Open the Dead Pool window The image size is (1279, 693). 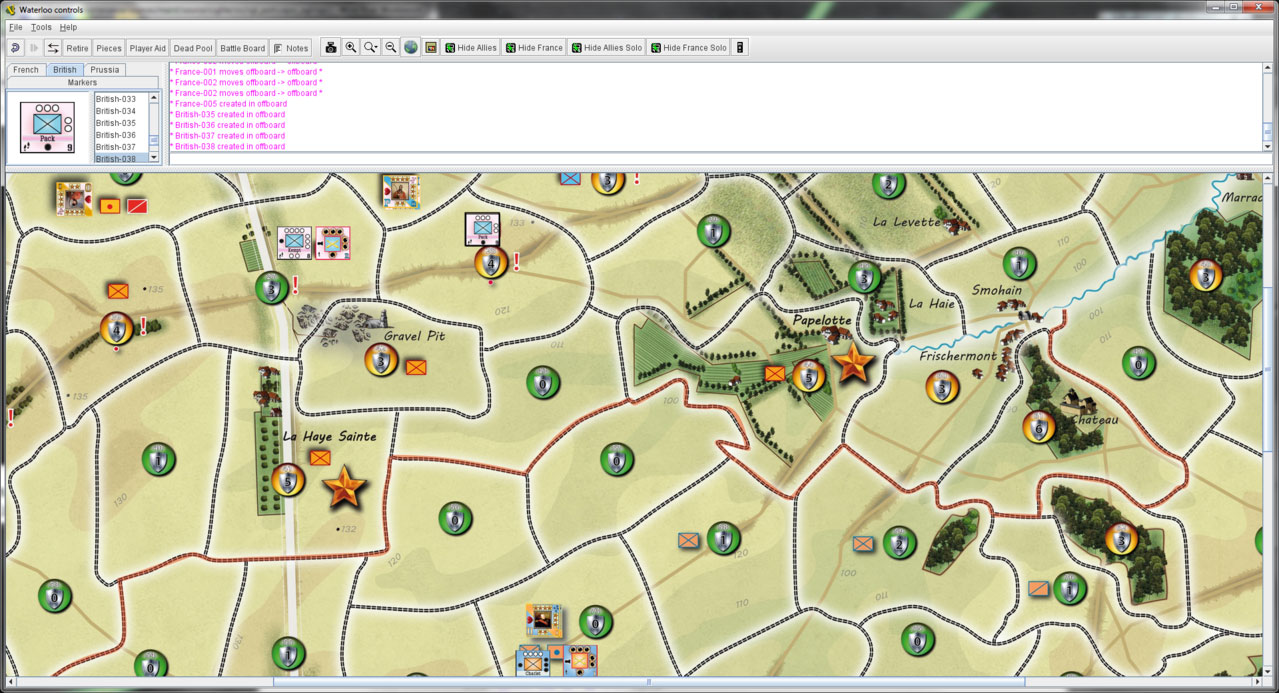[x=192, y=48]
